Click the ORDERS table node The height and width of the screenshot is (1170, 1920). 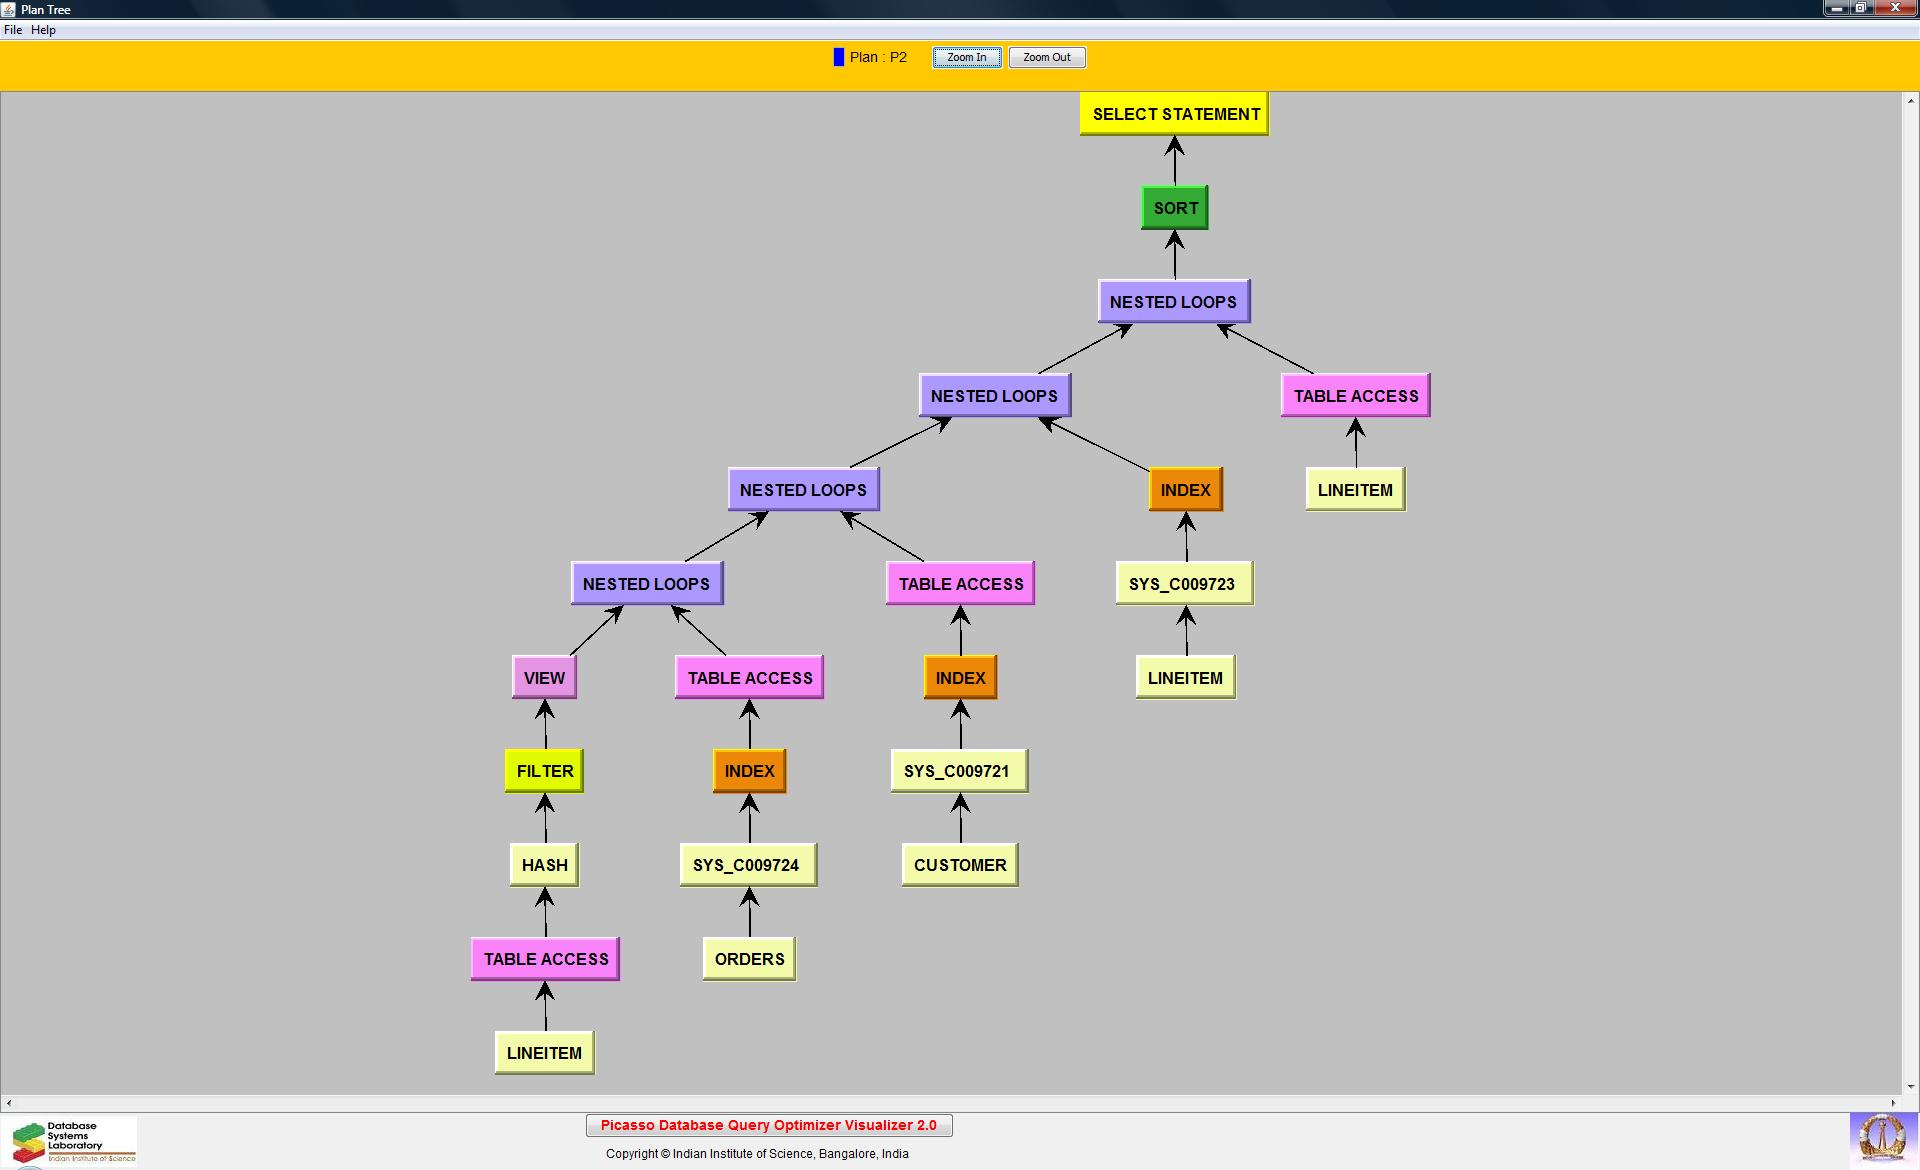[749, 959]
